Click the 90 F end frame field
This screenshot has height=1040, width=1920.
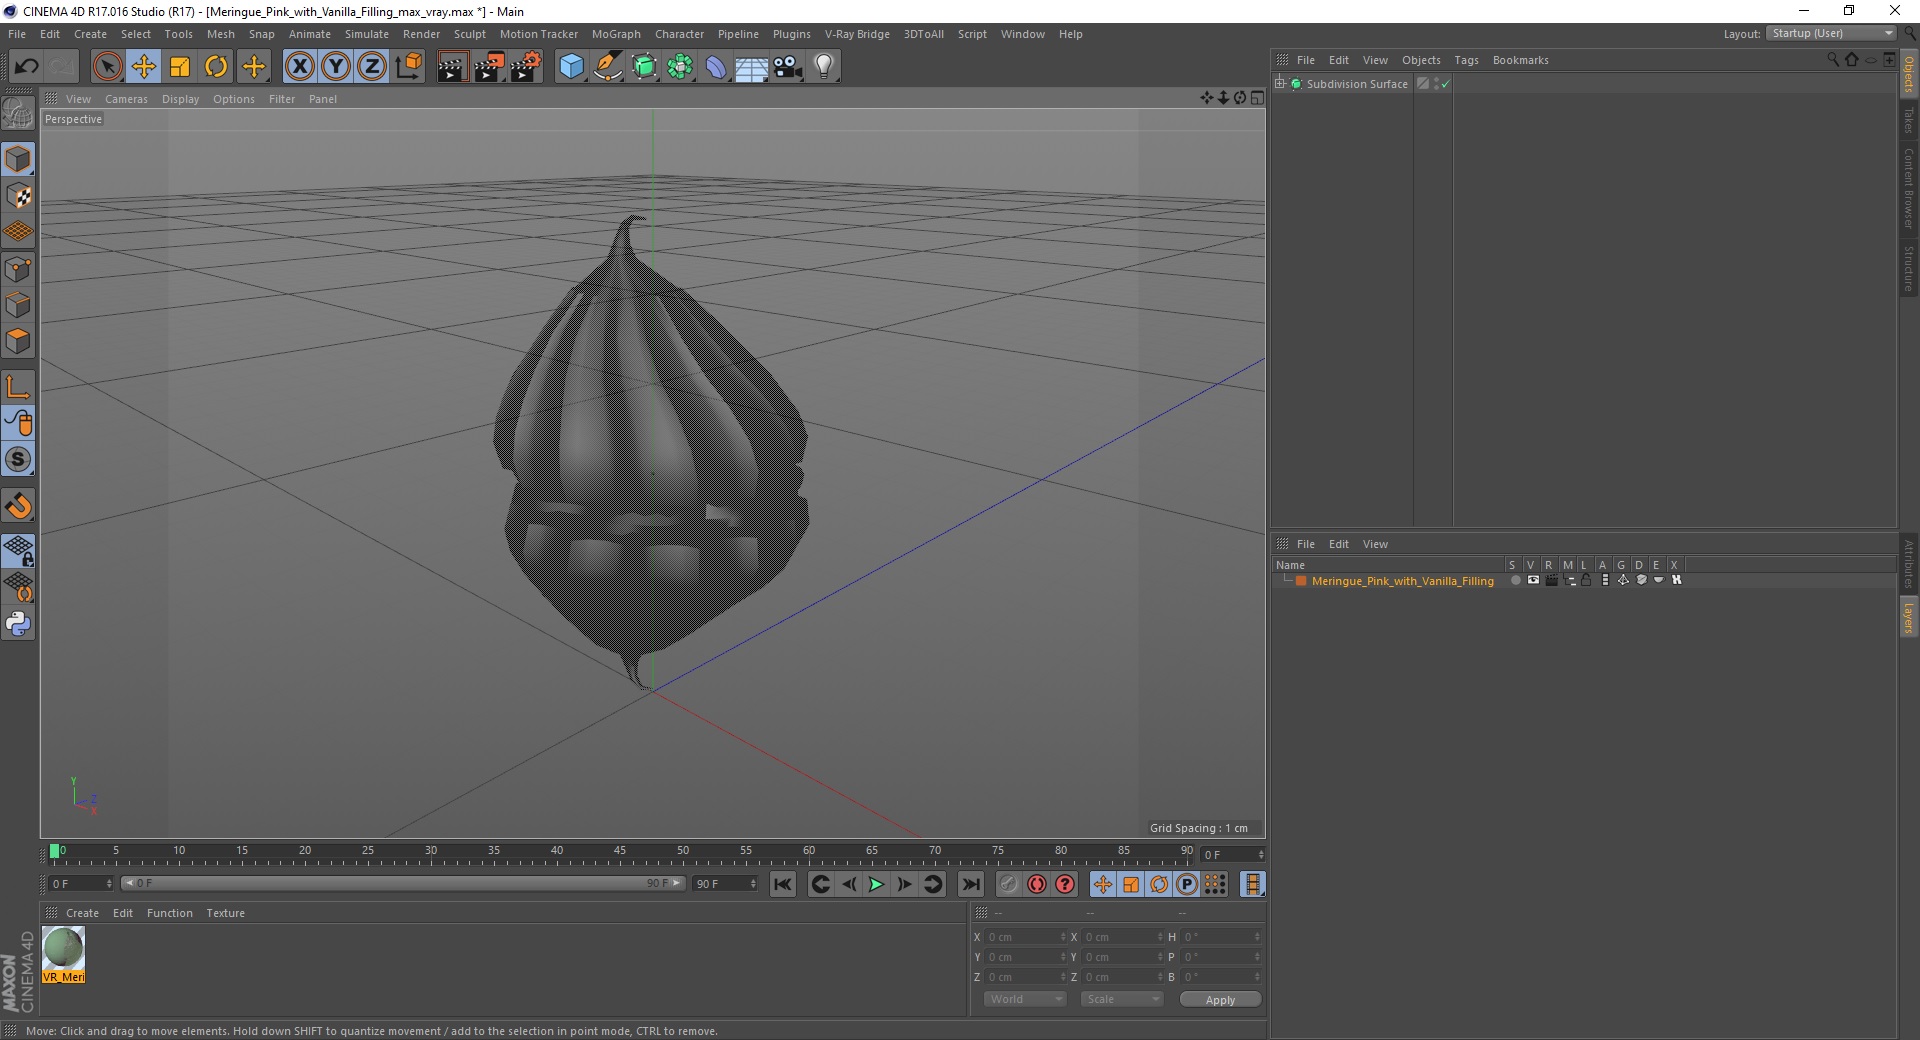pos(726,884)
